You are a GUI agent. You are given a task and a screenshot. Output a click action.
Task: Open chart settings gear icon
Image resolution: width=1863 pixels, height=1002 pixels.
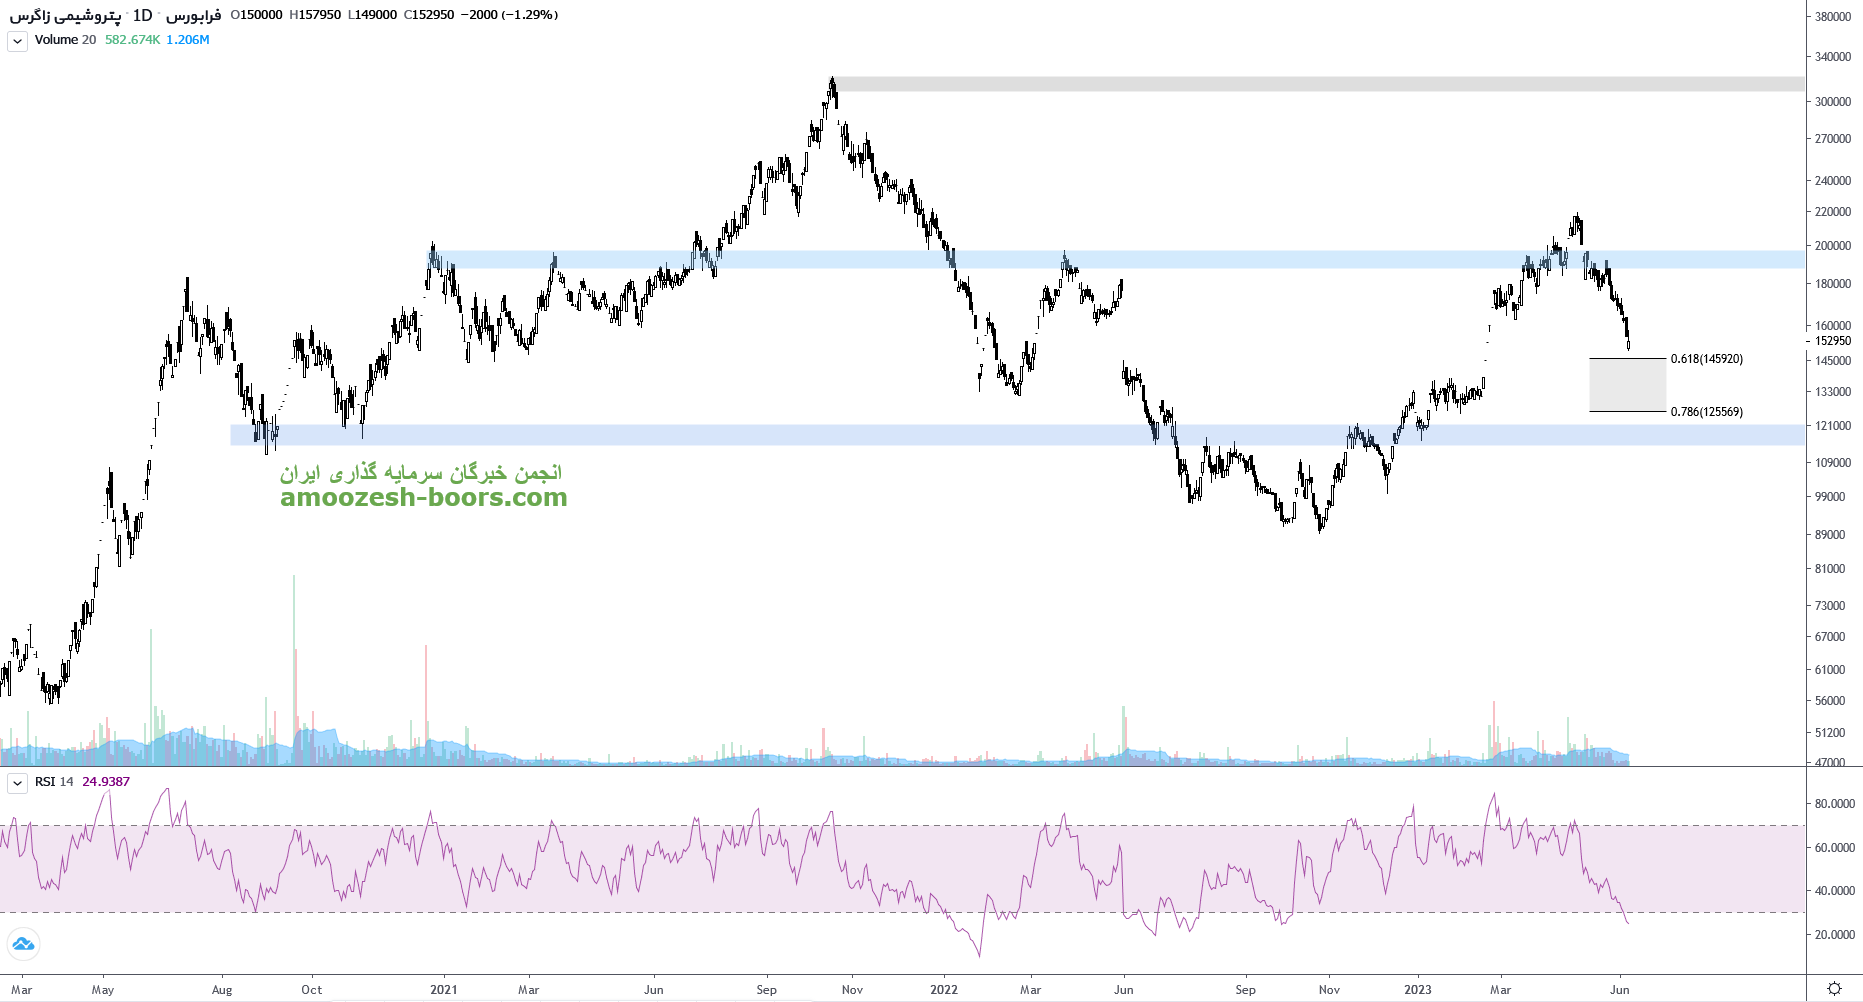(x=1834, y=988)
